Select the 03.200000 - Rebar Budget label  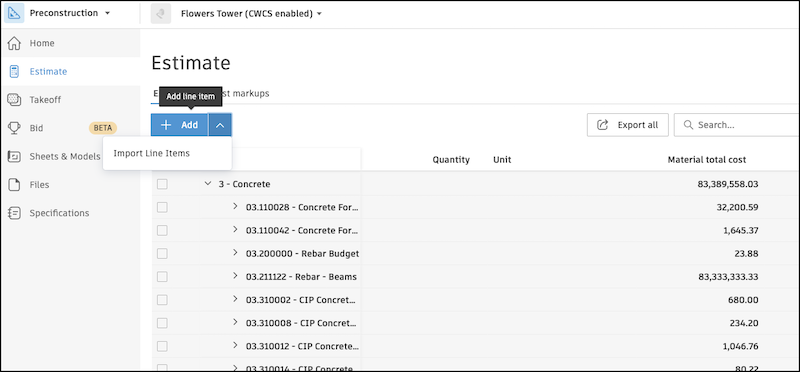[302, 254]
